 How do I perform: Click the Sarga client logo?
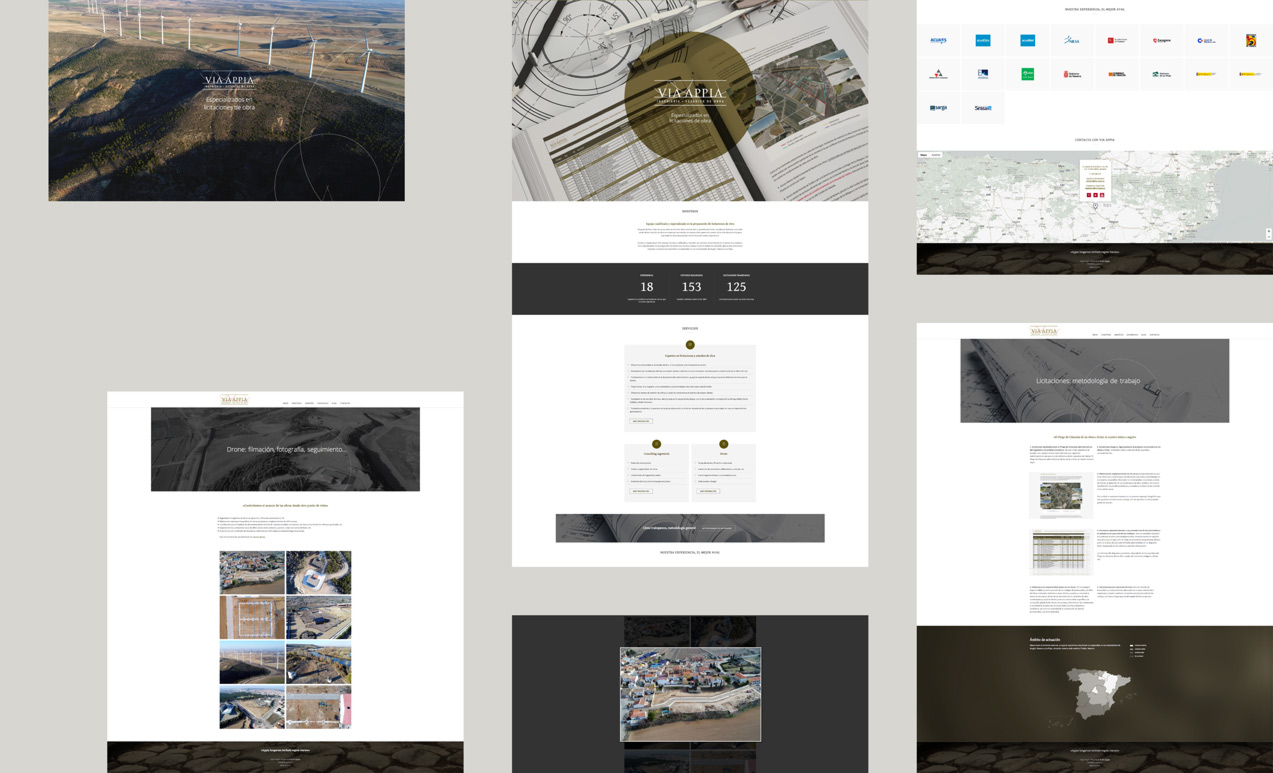pyautogui.click(x=938, y=108)
